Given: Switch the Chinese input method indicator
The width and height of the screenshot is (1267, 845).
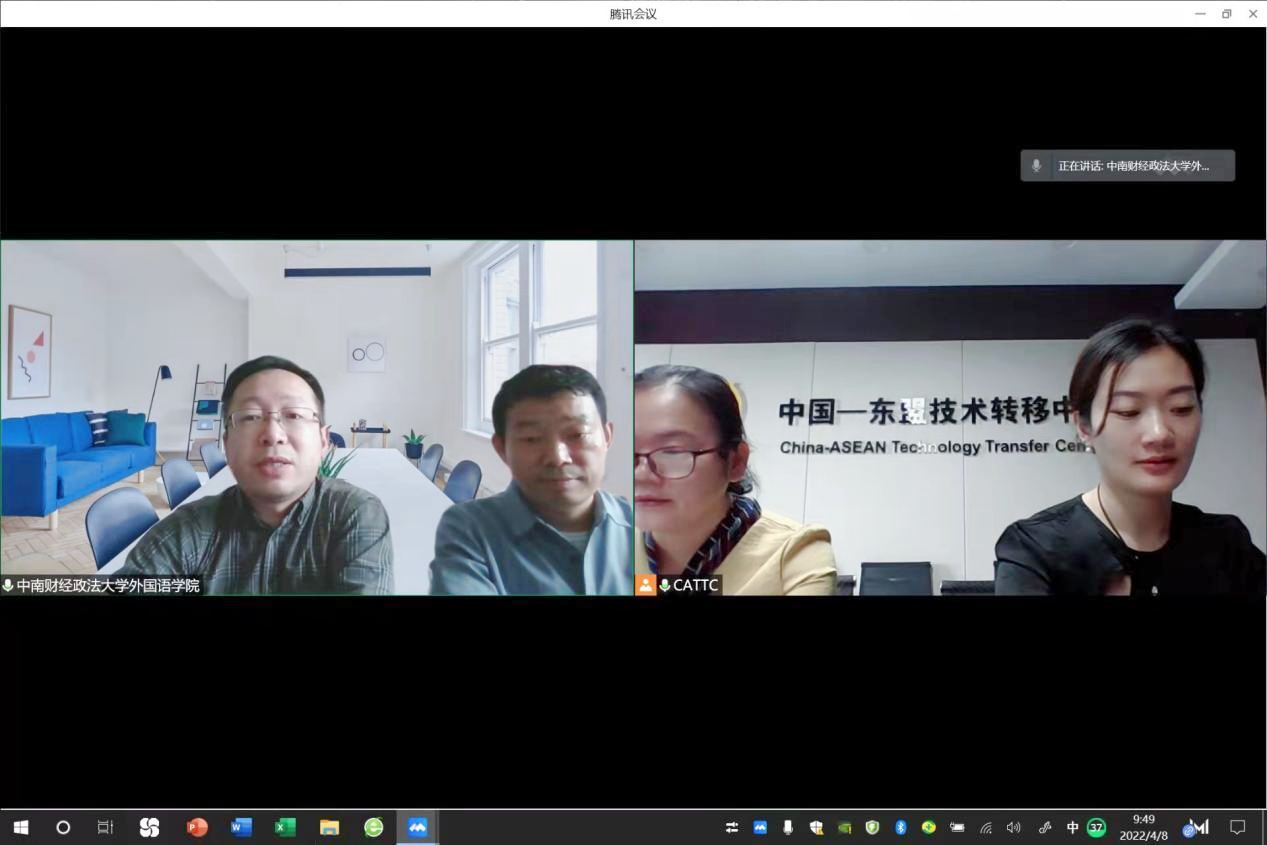Looking at the screenshot, I should (x=1072, y=827).
